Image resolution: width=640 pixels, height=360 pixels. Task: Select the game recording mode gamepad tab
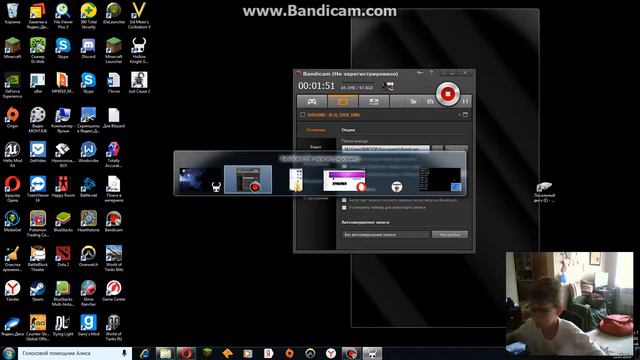(x=312, y=101)
